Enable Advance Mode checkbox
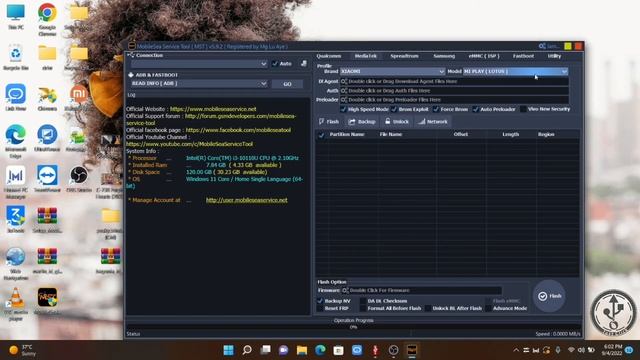The image size is (640, 360). click(x=488, y=308)
